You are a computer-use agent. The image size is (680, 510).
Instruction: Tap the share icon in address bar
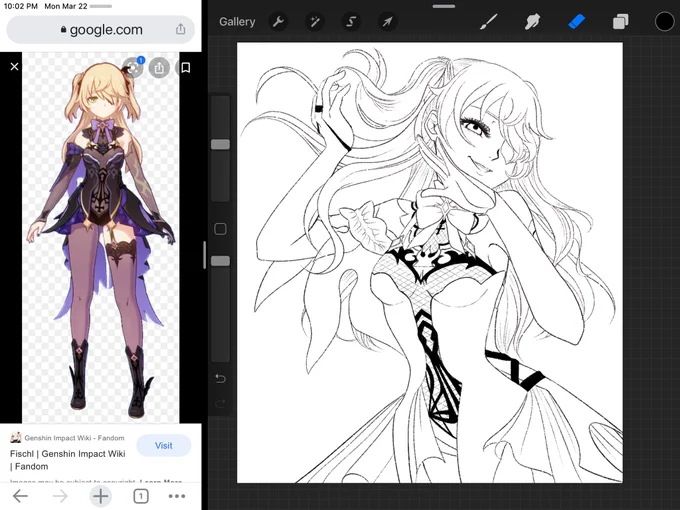tap(180, 29)
